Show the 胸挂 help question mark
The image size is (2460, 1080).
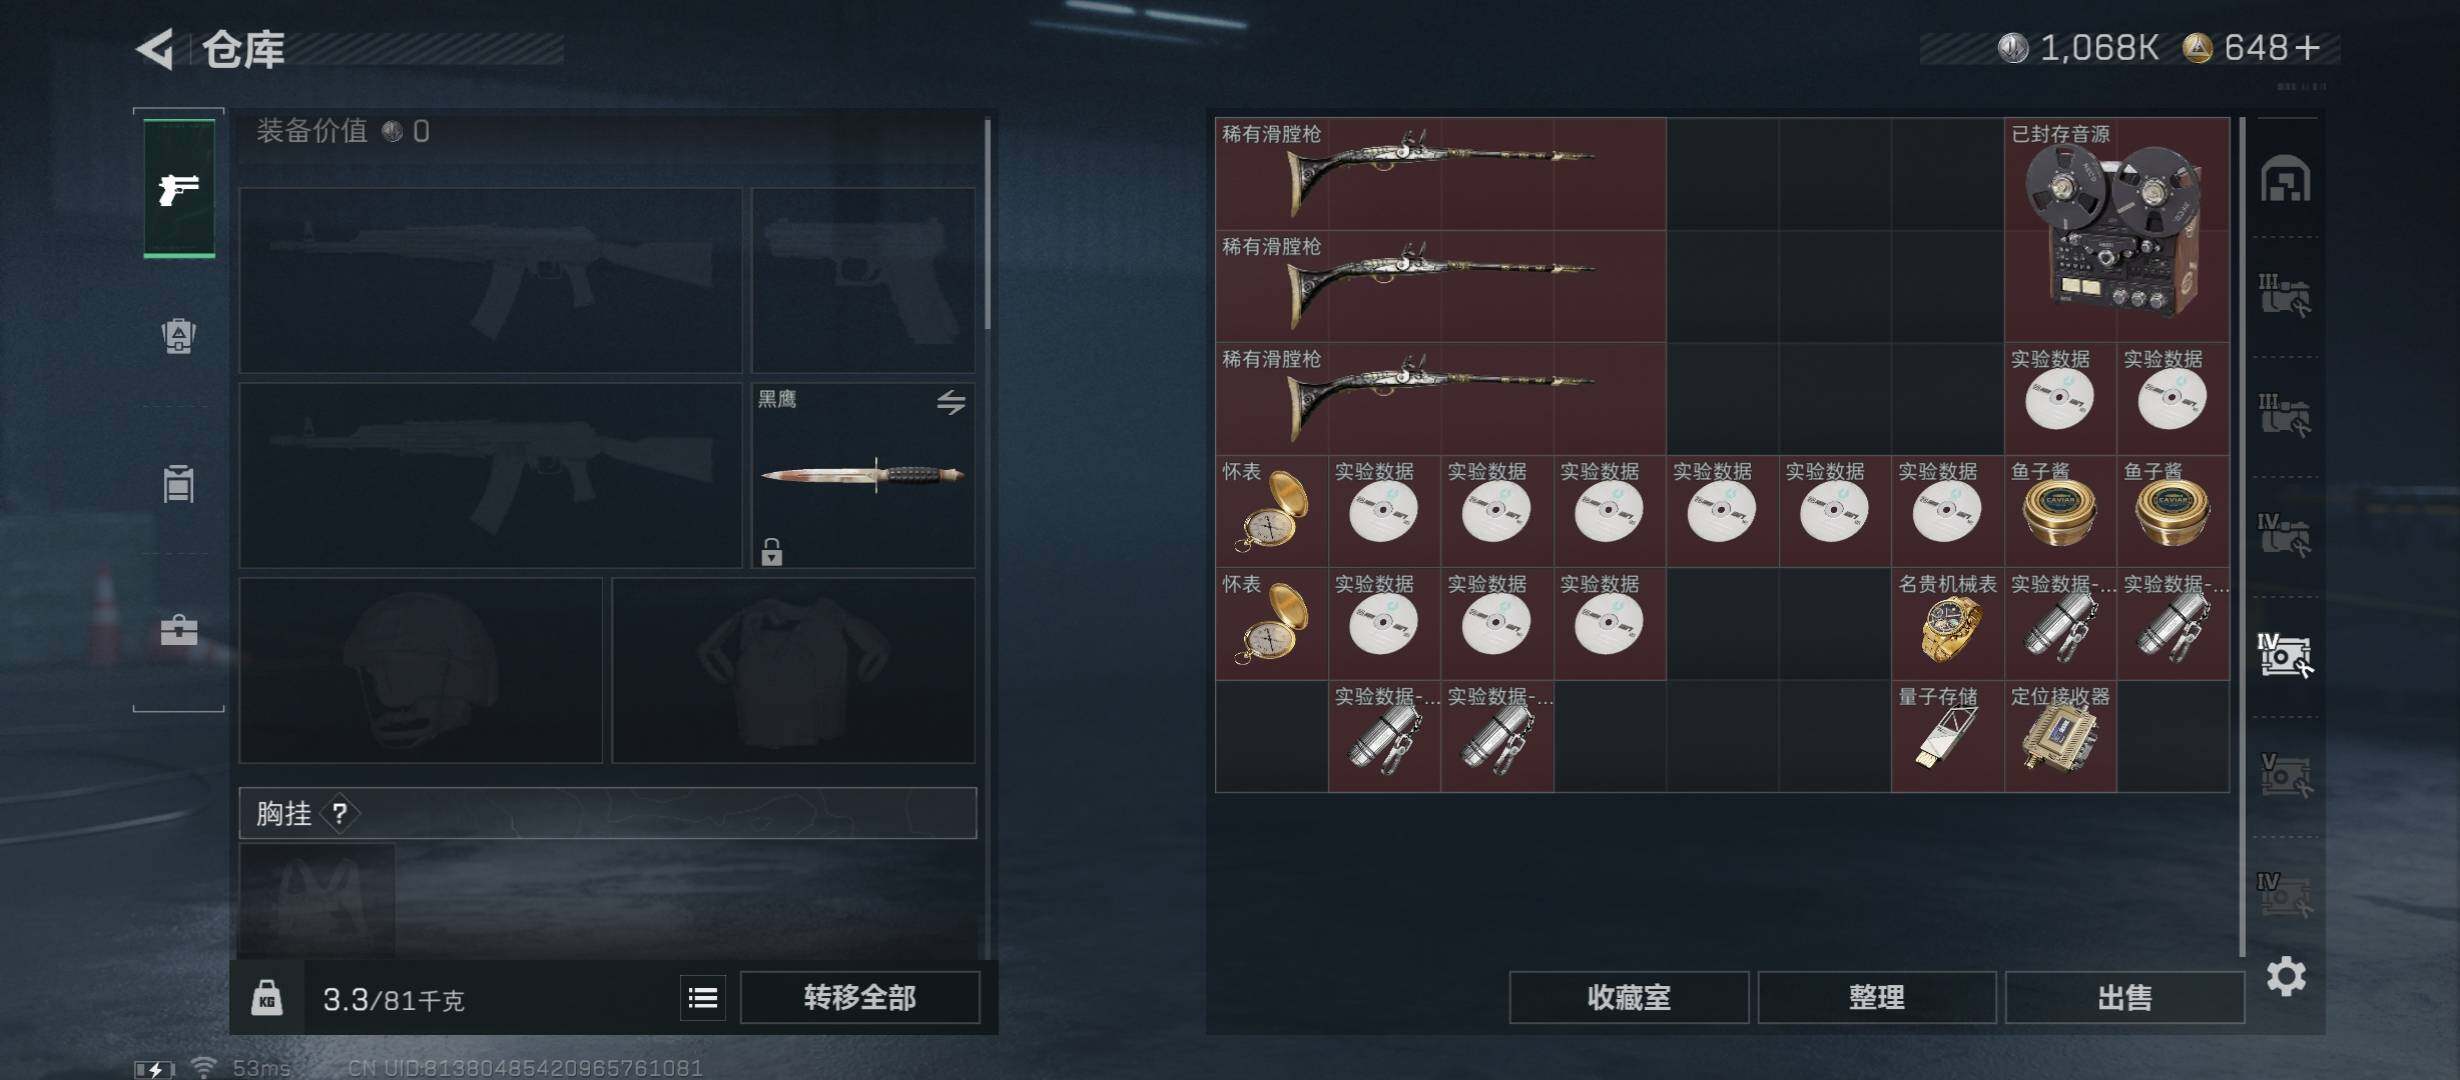tap(340, 813)
